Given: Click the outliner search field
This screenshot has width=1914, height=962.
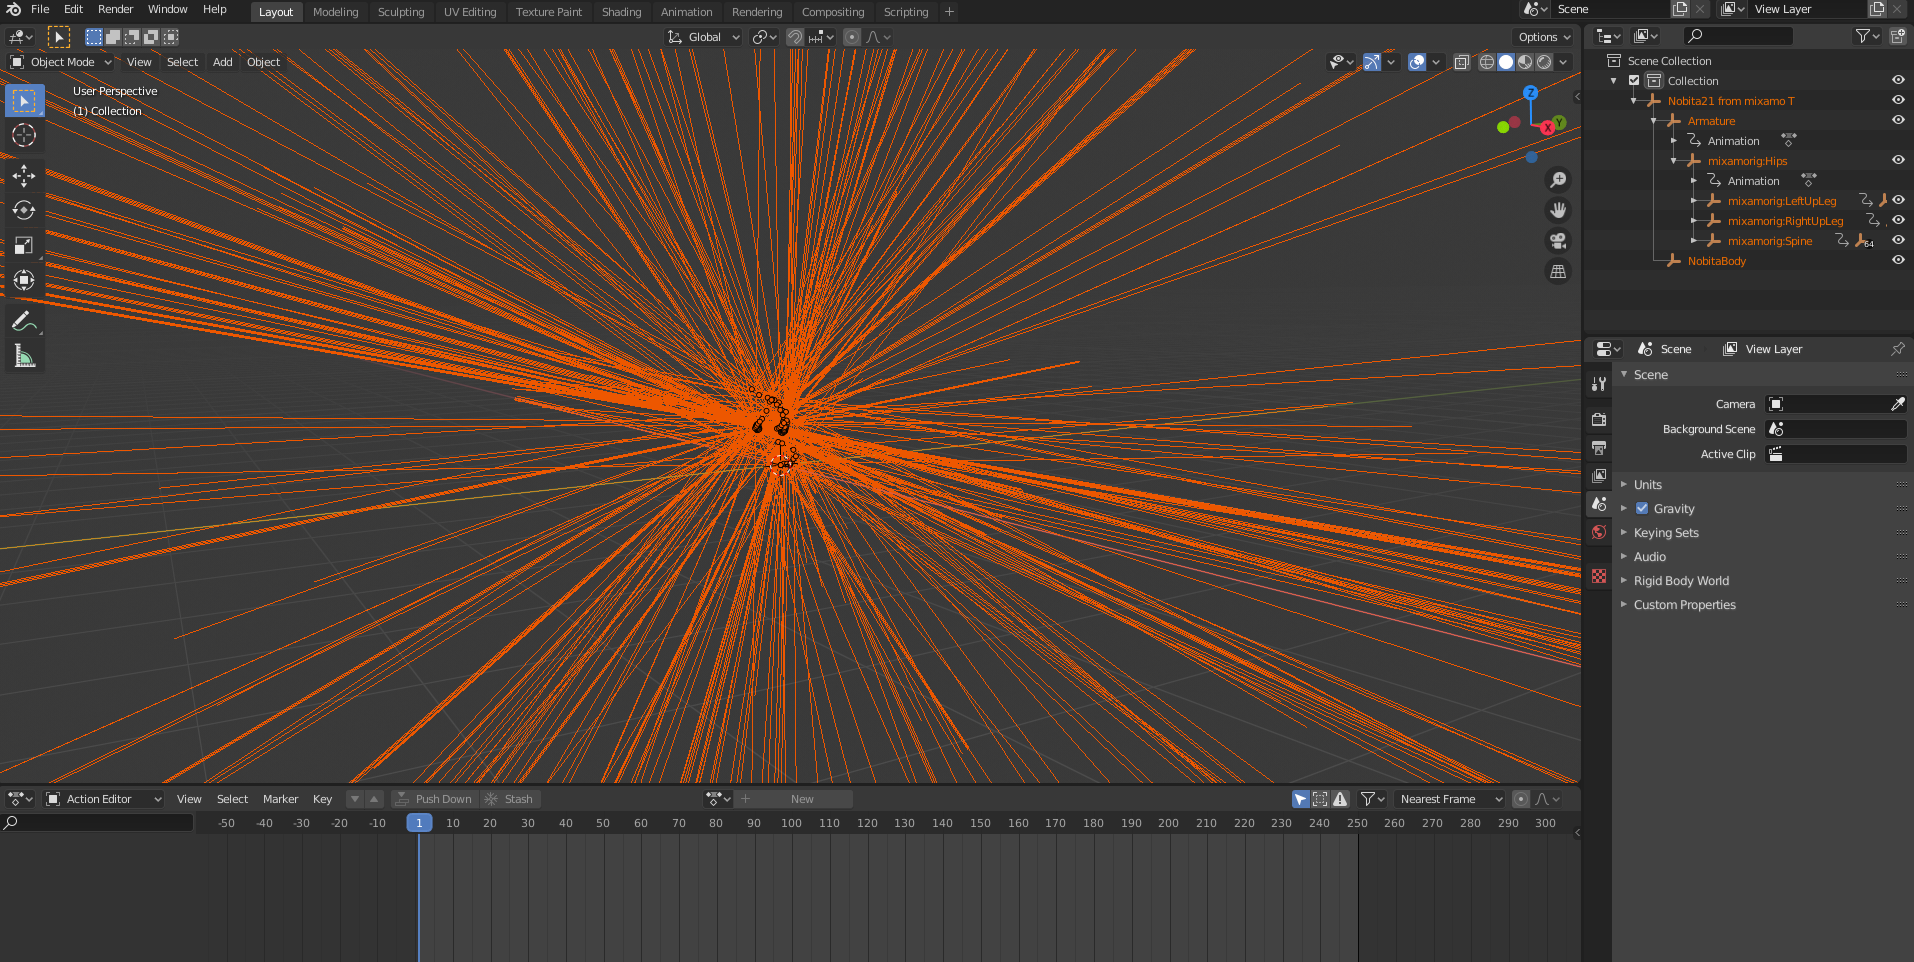Looking at the screenshot, I should 1738,36.
